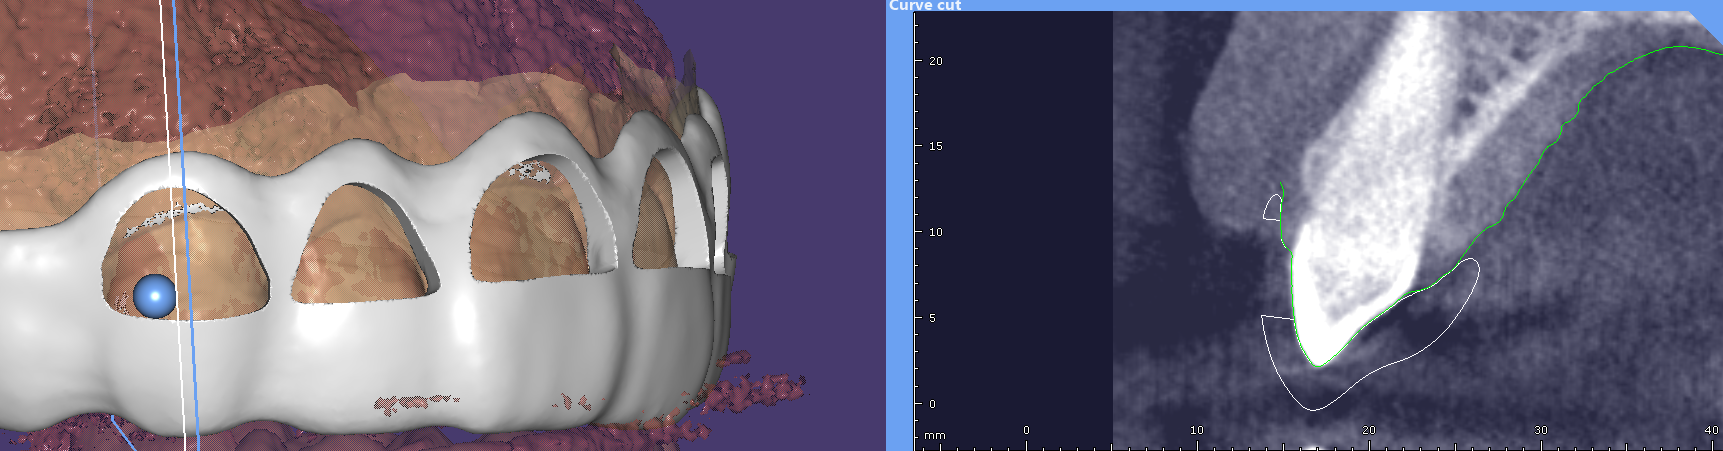This screenshot has height=451, width=1723.
Task: Click the mm unit label
Action: pyautogui.click(x=934, y=436)
